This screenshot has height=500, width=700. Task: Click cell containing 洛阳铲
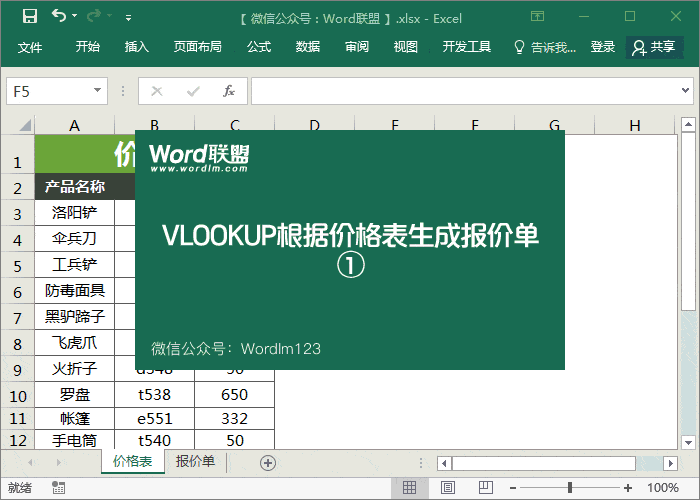point(75,212)
